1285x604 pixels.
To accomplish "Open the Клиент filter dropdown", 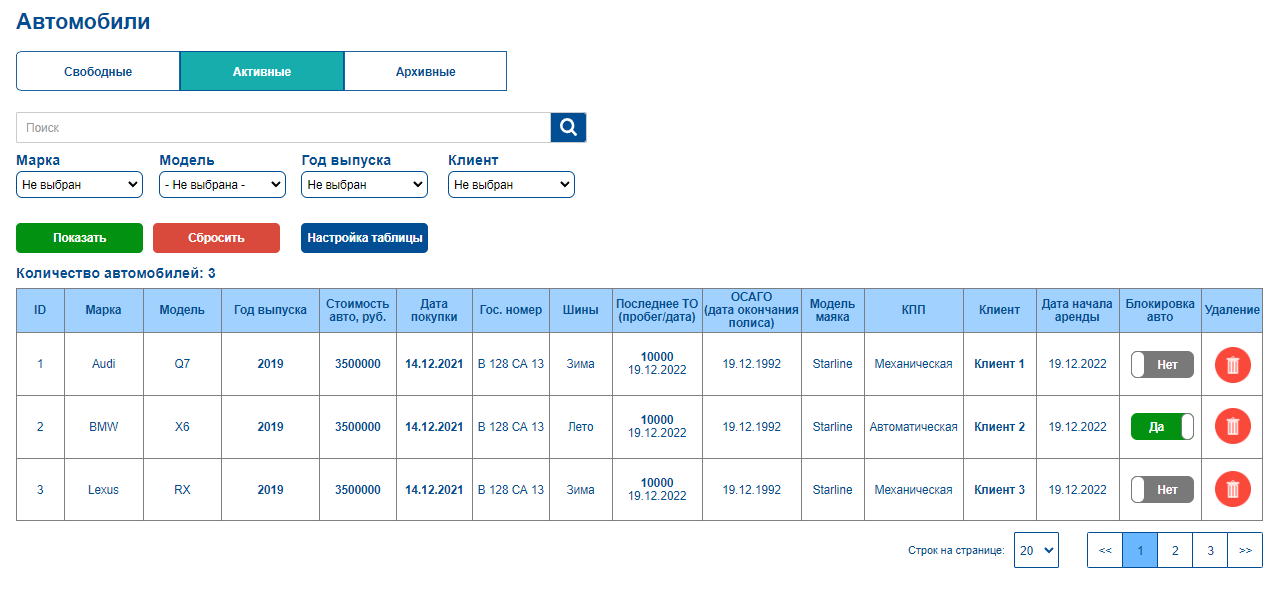I will click(x=511, y=184).
